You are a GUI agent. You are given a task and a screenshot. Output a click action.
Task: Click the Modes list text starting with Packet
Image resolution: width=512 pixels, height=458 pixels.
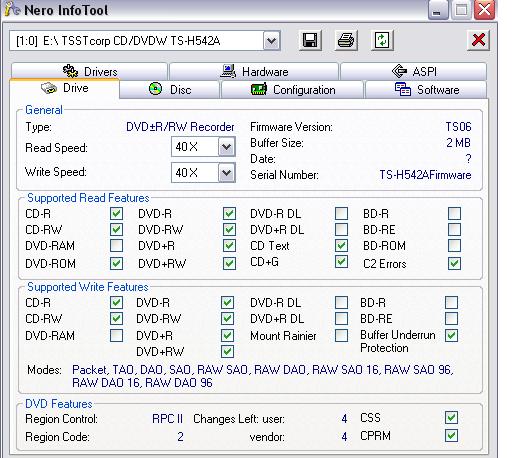pyautogui.click(x=263, y=376)
